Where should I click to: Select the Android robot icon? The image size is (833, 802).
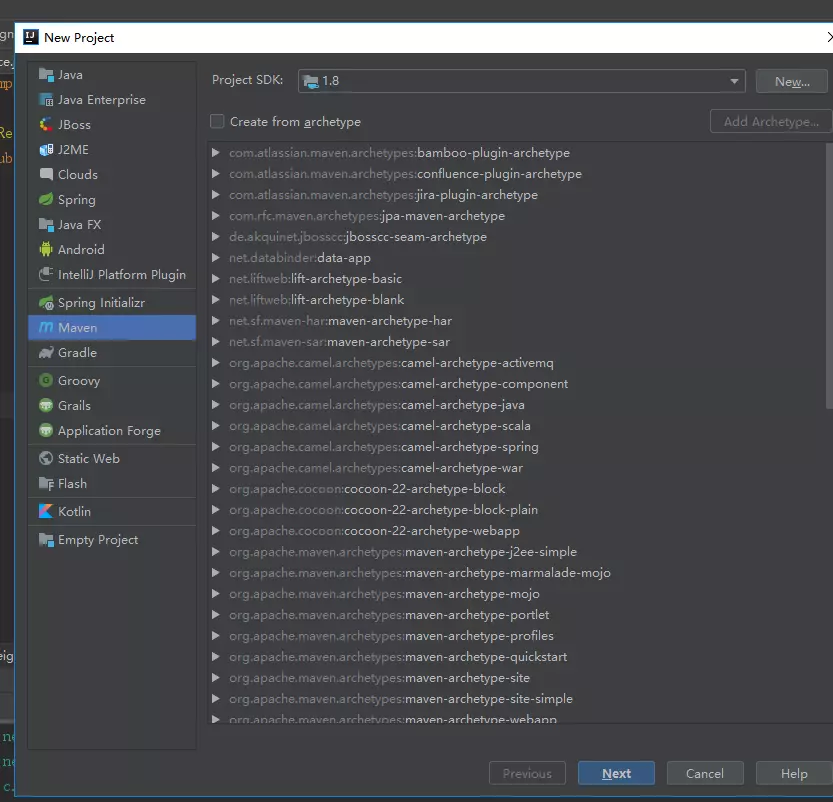46,249
